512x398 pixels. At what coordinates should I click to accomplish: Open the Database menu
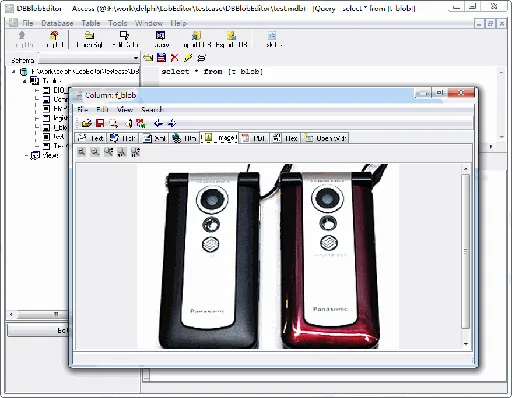click(57, 23)
